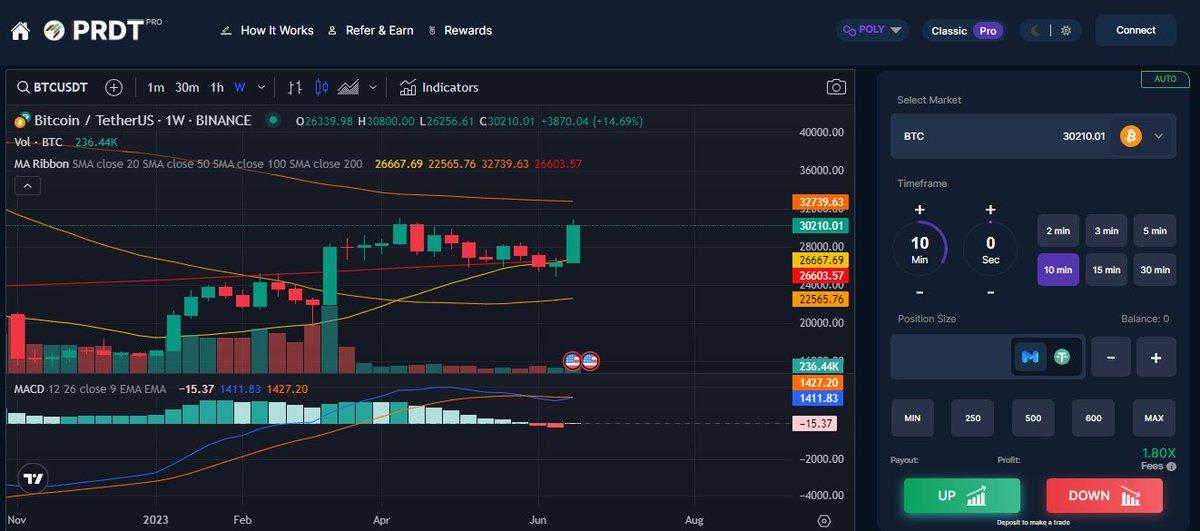
Task: Open chart settings gear on time axis
Action: pos(824,521)
